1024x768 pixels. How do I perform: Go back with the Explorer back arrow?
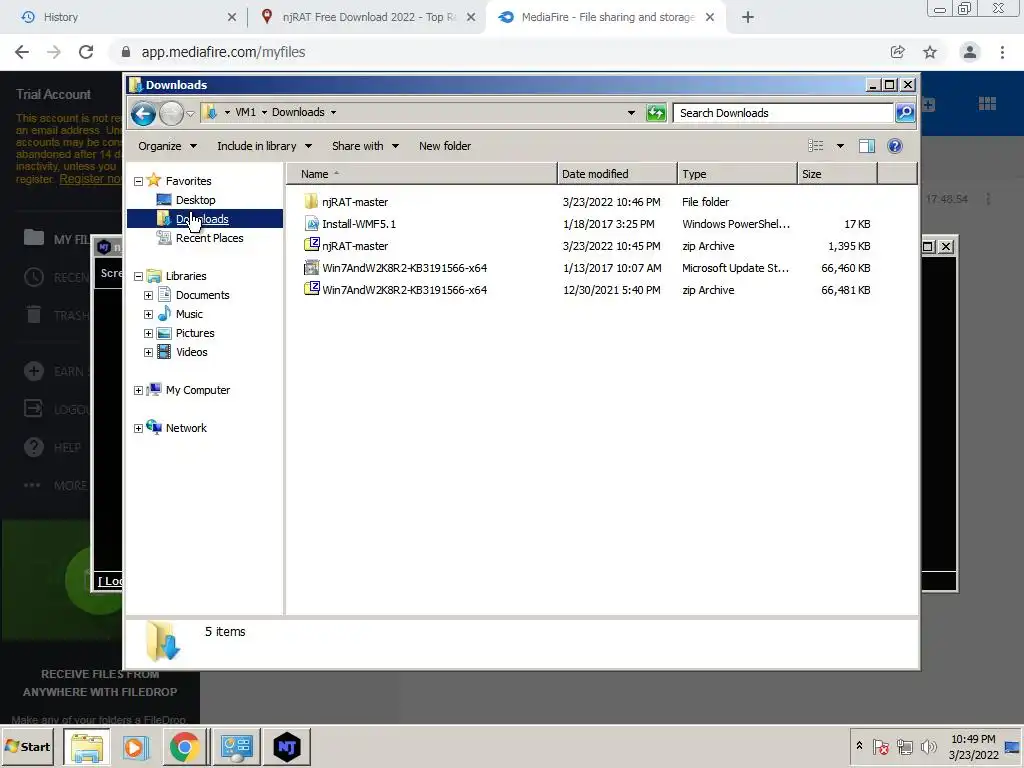[x=143, y=114]
